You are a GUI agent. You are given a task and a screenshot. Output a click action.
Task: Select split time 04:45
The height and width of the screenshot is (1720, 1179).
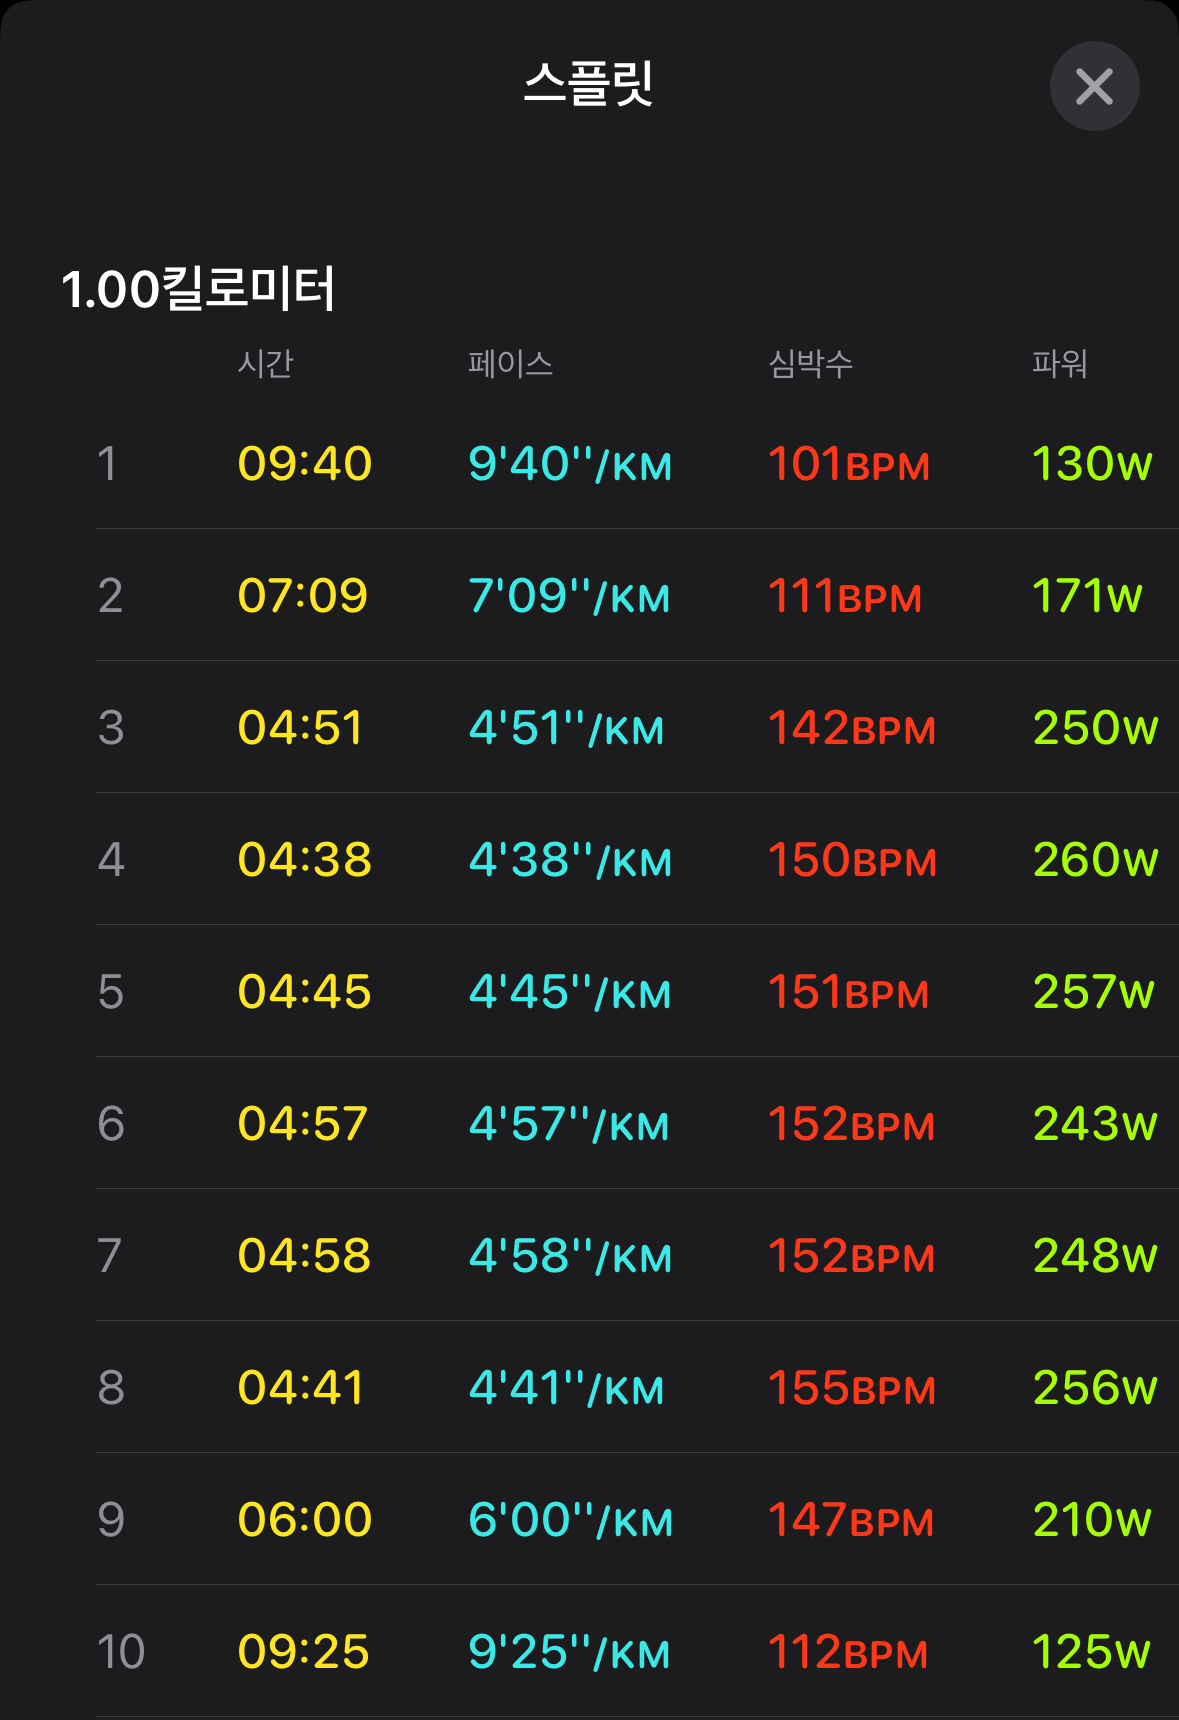click(x=305, y=992)
